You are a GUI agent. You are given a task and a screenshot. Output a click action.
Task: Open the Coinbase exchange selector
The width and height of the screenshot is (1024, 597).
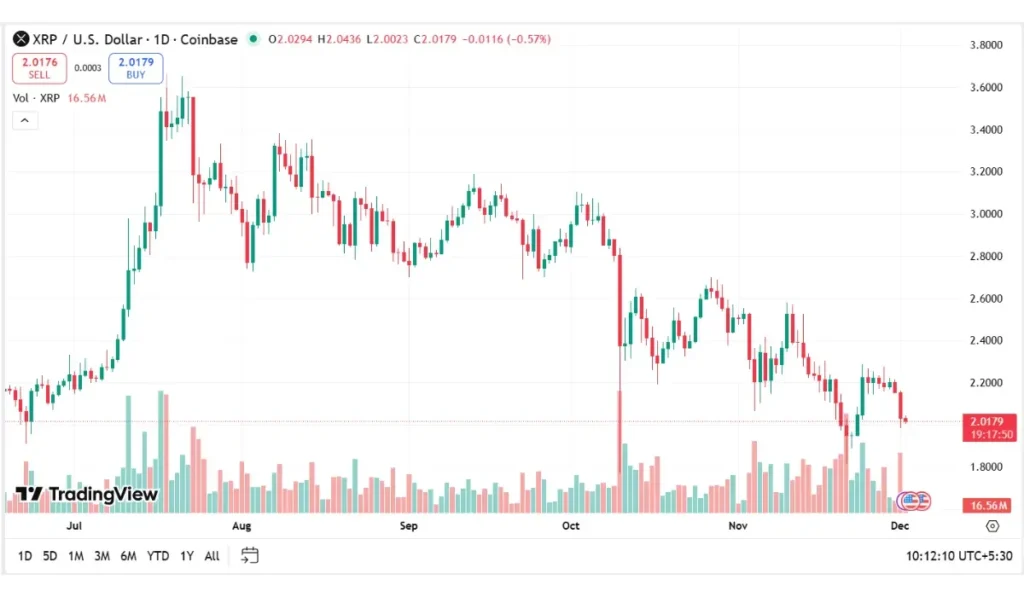tap(213, 40)
